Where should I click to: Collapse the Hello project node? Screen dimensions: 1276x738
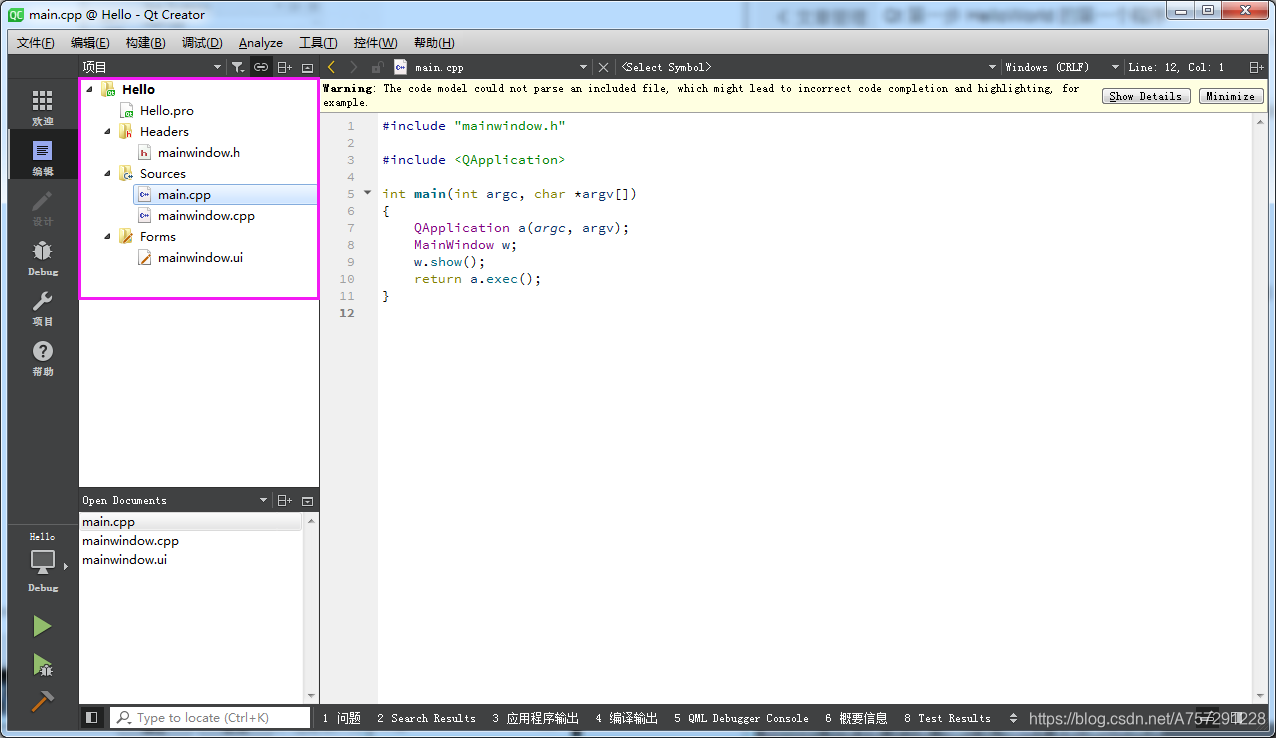(89, 90)
